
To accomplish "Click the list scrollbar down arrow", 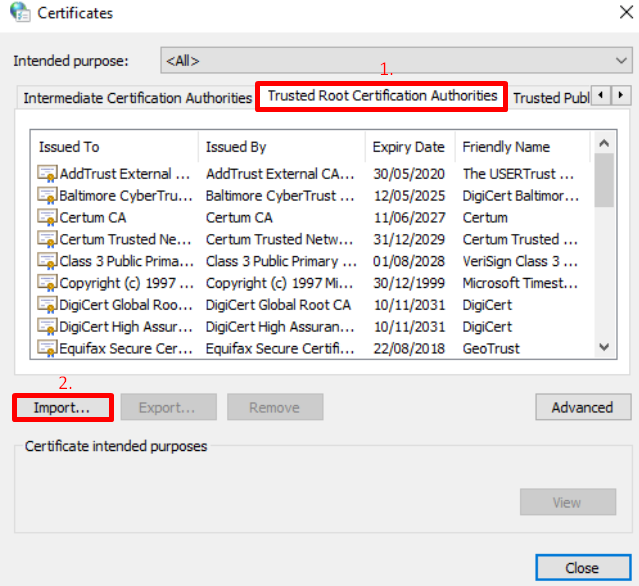I will click(604, 347).
